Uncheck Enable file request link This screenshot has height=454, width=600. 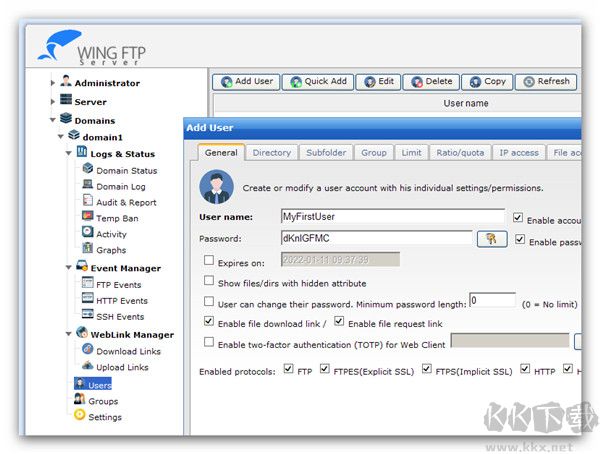[x=339, y=321]
